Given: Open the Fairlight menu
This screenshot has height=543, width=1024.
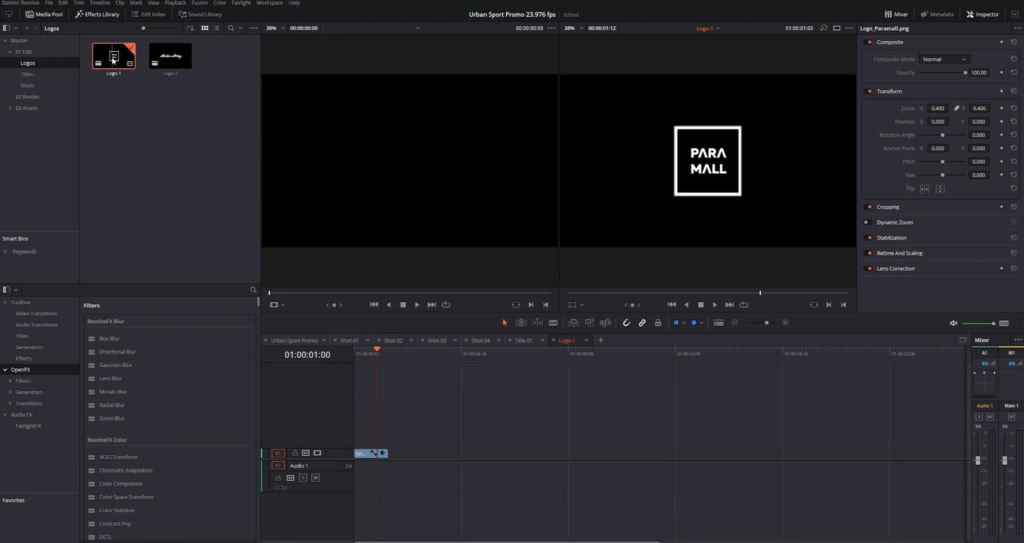Looking at the screenshot, I should pyautogui.click(x=241, y=3).
